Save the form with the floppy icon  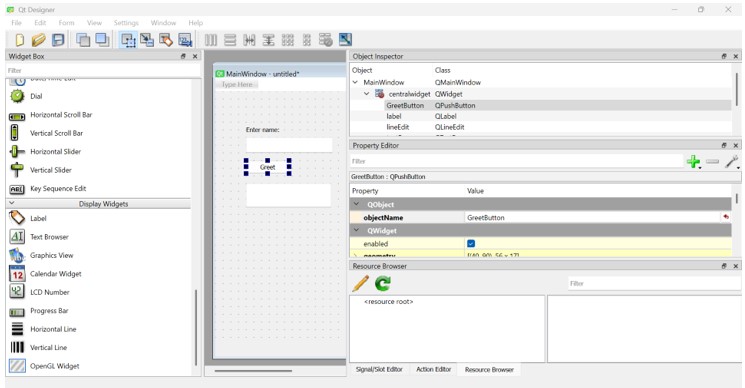click(58, 40)
